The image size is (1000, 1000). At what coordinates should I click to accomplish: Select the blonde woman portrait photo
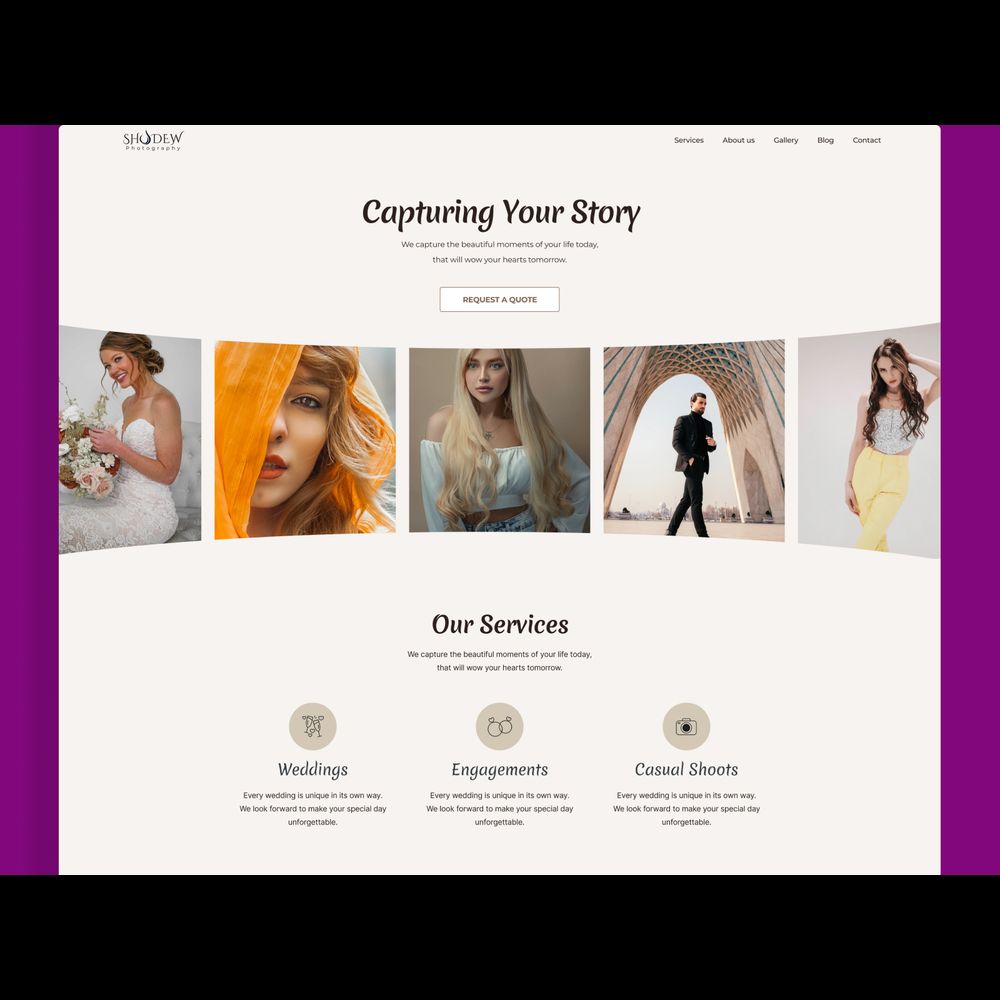pos(499,440)
